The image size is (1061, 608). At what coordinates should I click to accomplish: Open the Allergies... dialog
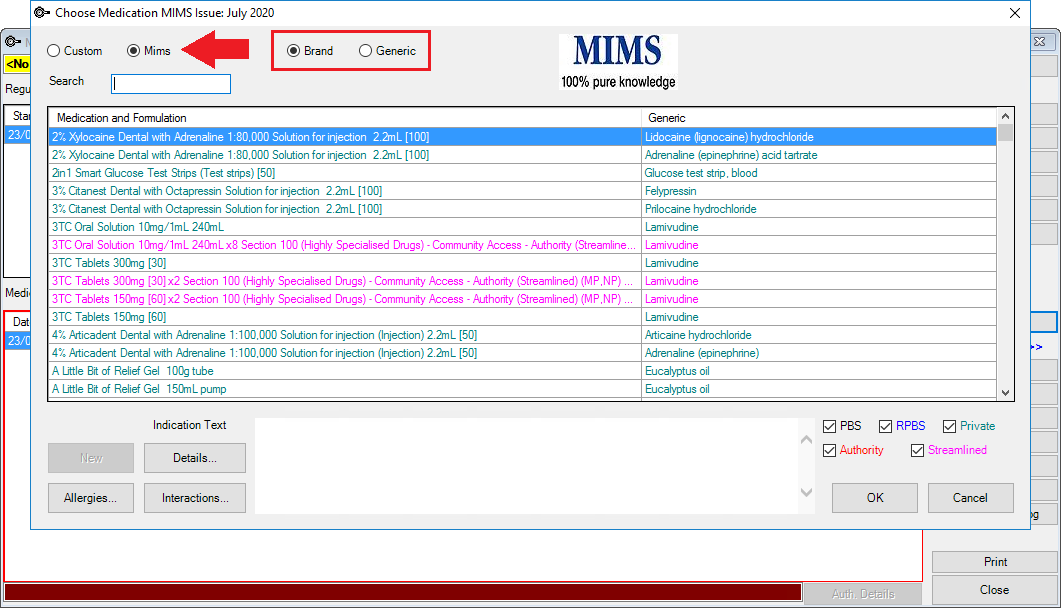91,498
